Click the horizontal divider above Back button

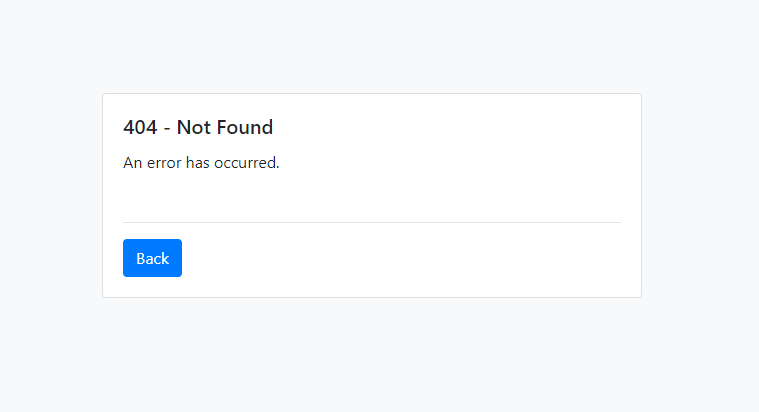(x=371, y=222)
